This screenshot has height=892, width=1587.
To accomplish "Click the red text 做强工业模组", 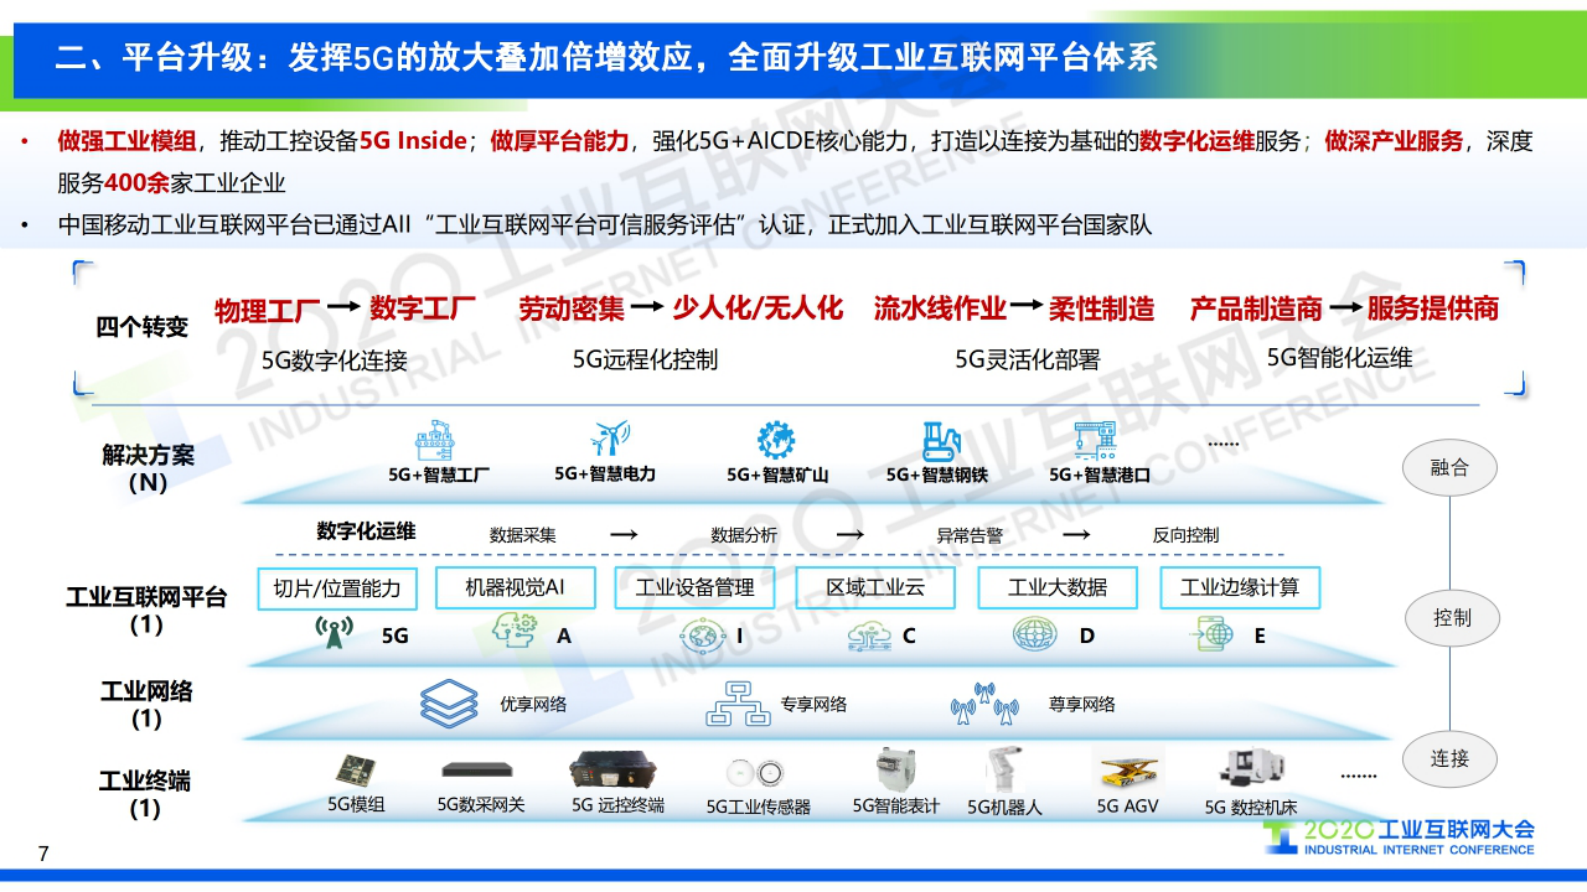I will pyautogui.click(x=127, y=141).
